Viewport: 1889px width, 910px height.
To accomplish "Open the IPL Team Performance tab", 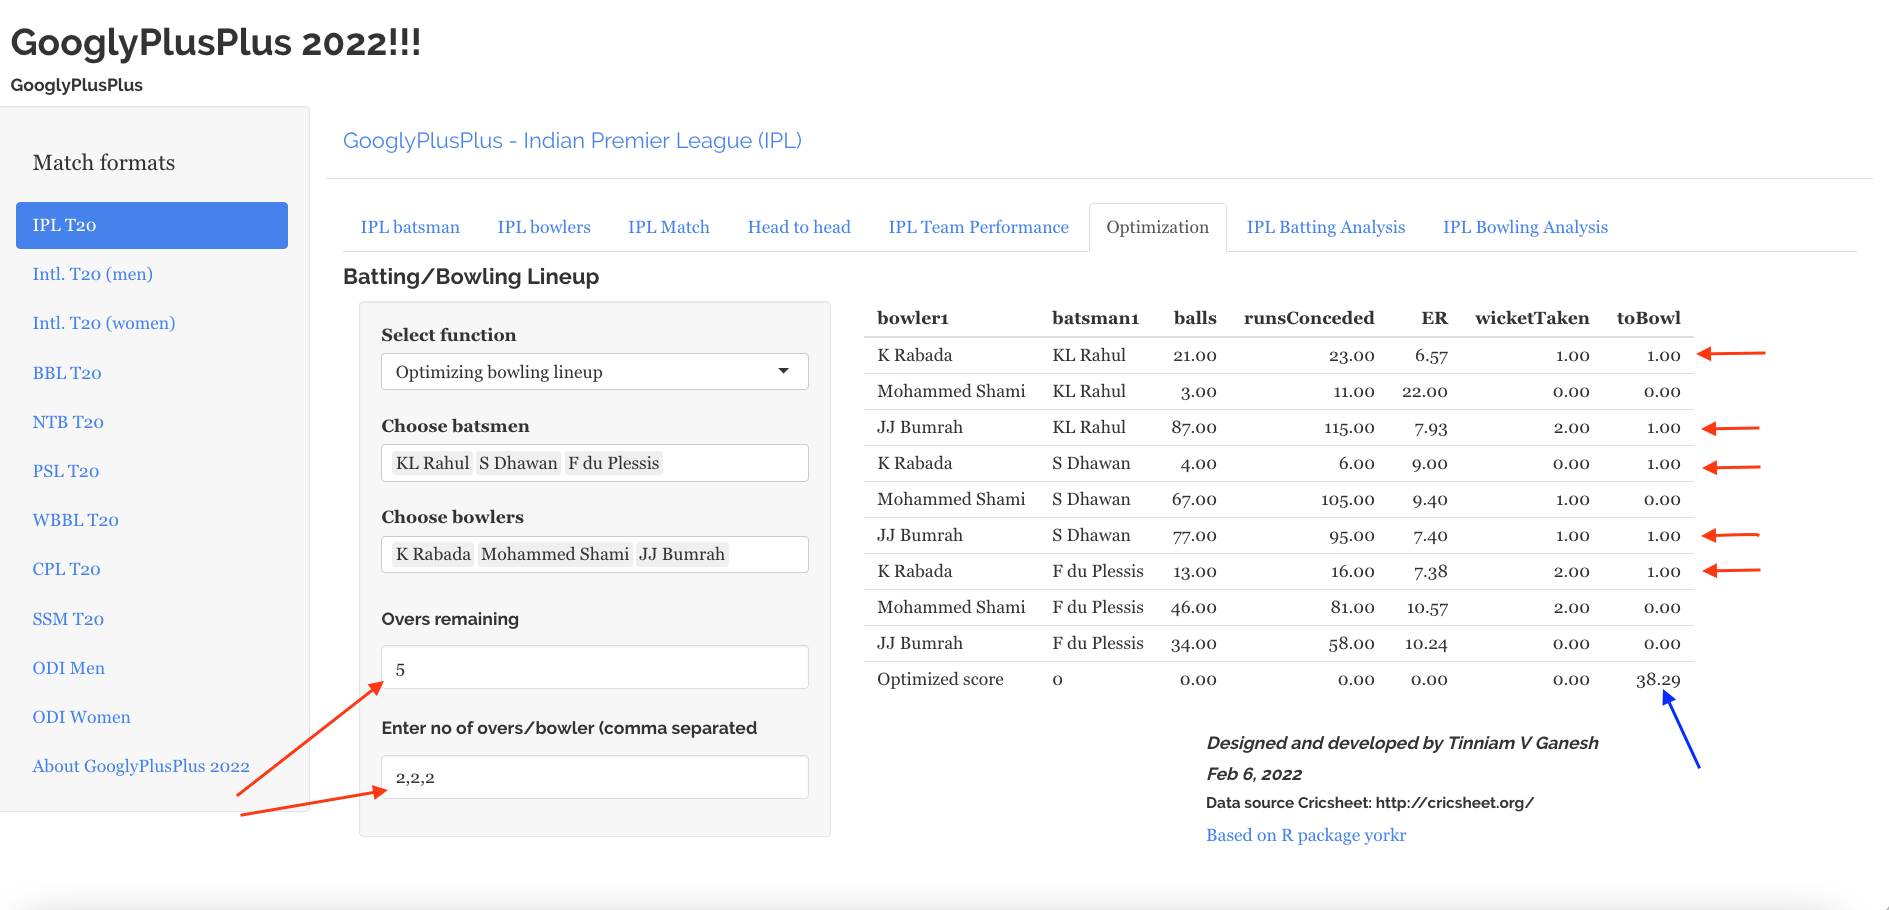I will (978, 227).
